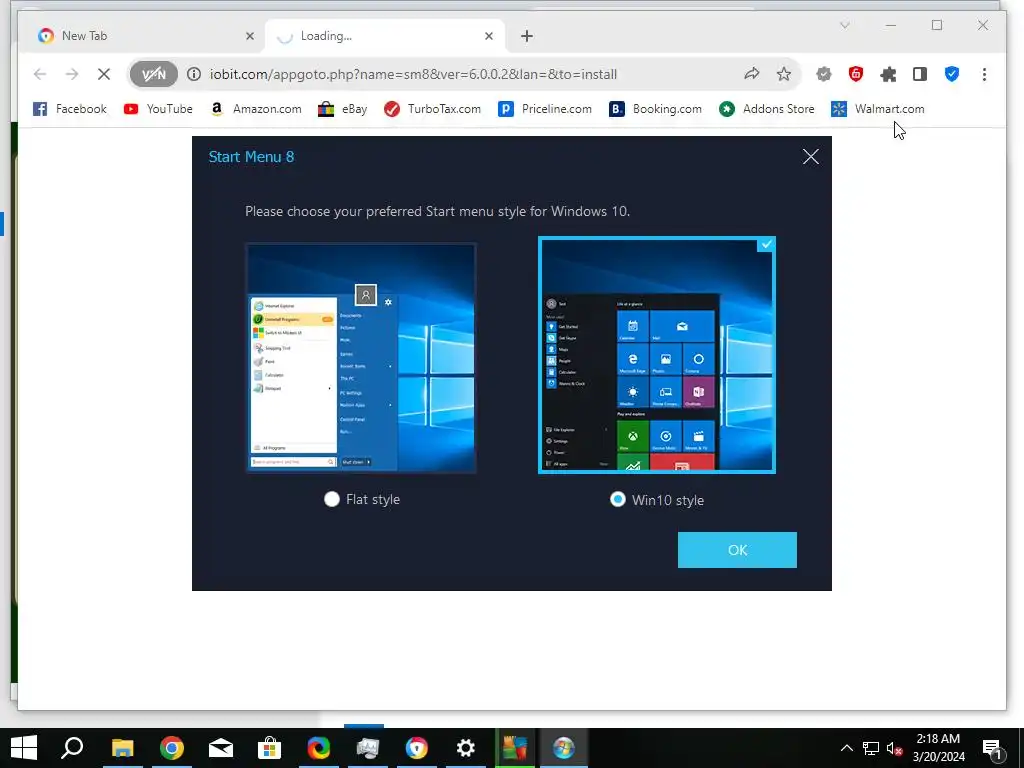Viewport: 1024px width, 768px height.
Task: Close the Start Menu 8 dialog
Action: 810,157
